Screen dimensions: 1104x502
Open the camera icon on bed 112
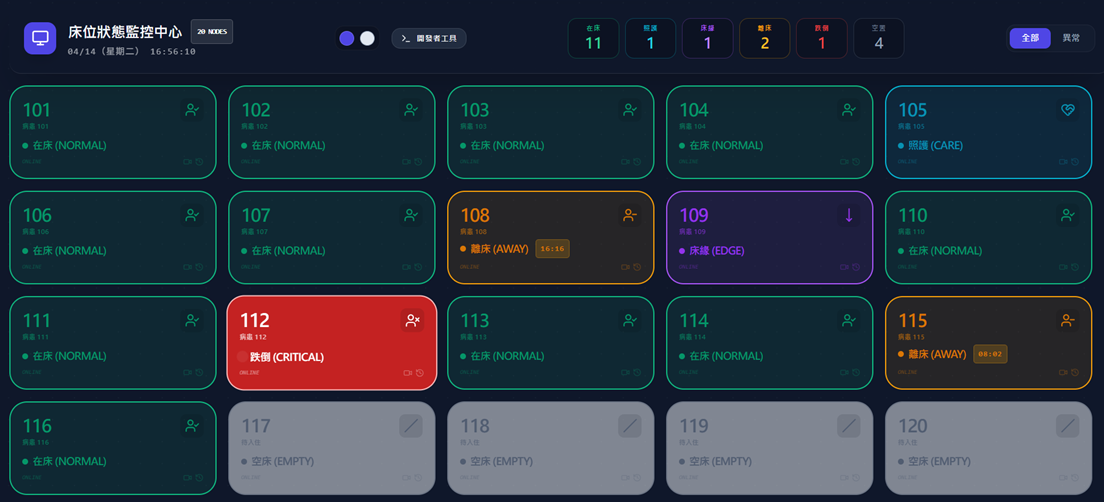click(x=408, y=372)
